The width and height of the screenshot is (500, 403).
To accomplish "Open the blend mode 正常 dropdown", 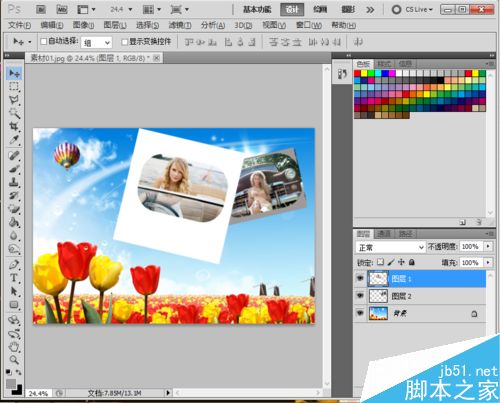I will [390, 247].
